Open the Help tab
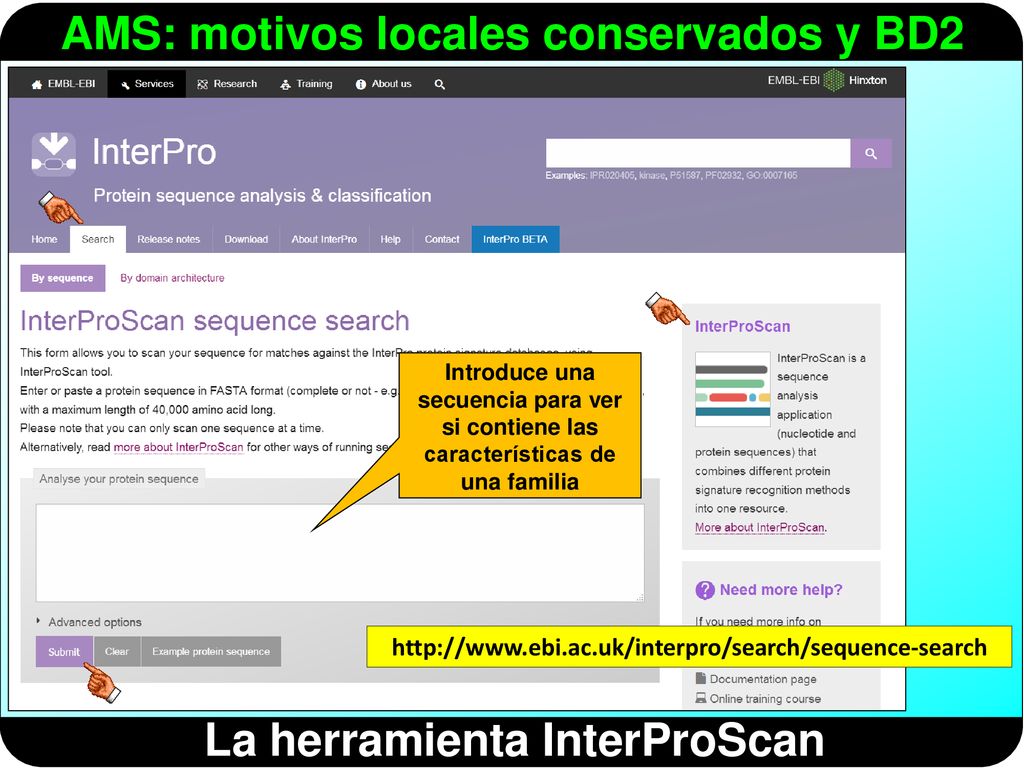Viewport: 1024px width, 768px height. pyautogui.click(x=391, y=239)
